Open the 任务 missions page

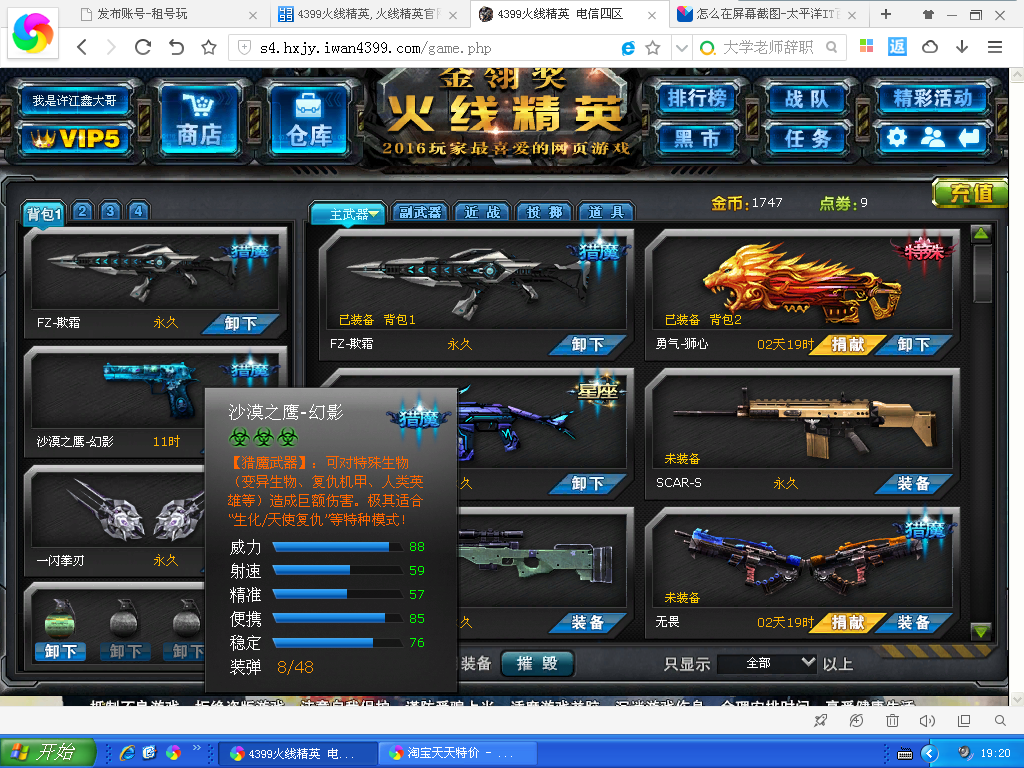tap(807, 138)
